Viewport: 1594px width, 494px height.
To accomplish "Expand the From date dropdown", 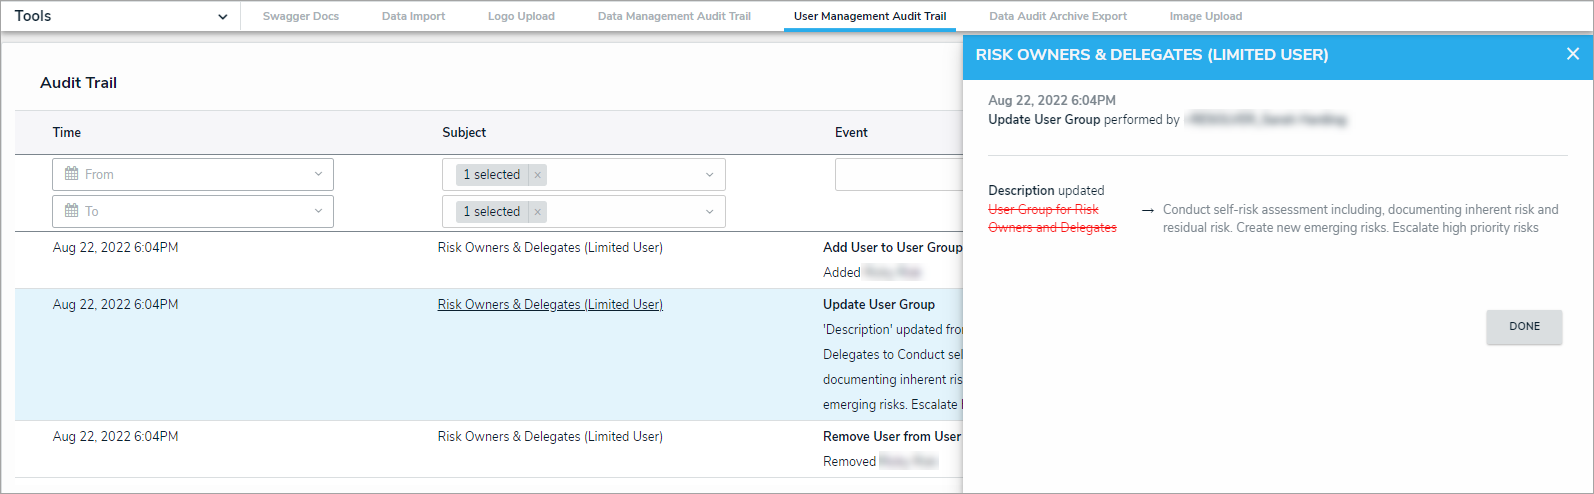I will 318,174.
